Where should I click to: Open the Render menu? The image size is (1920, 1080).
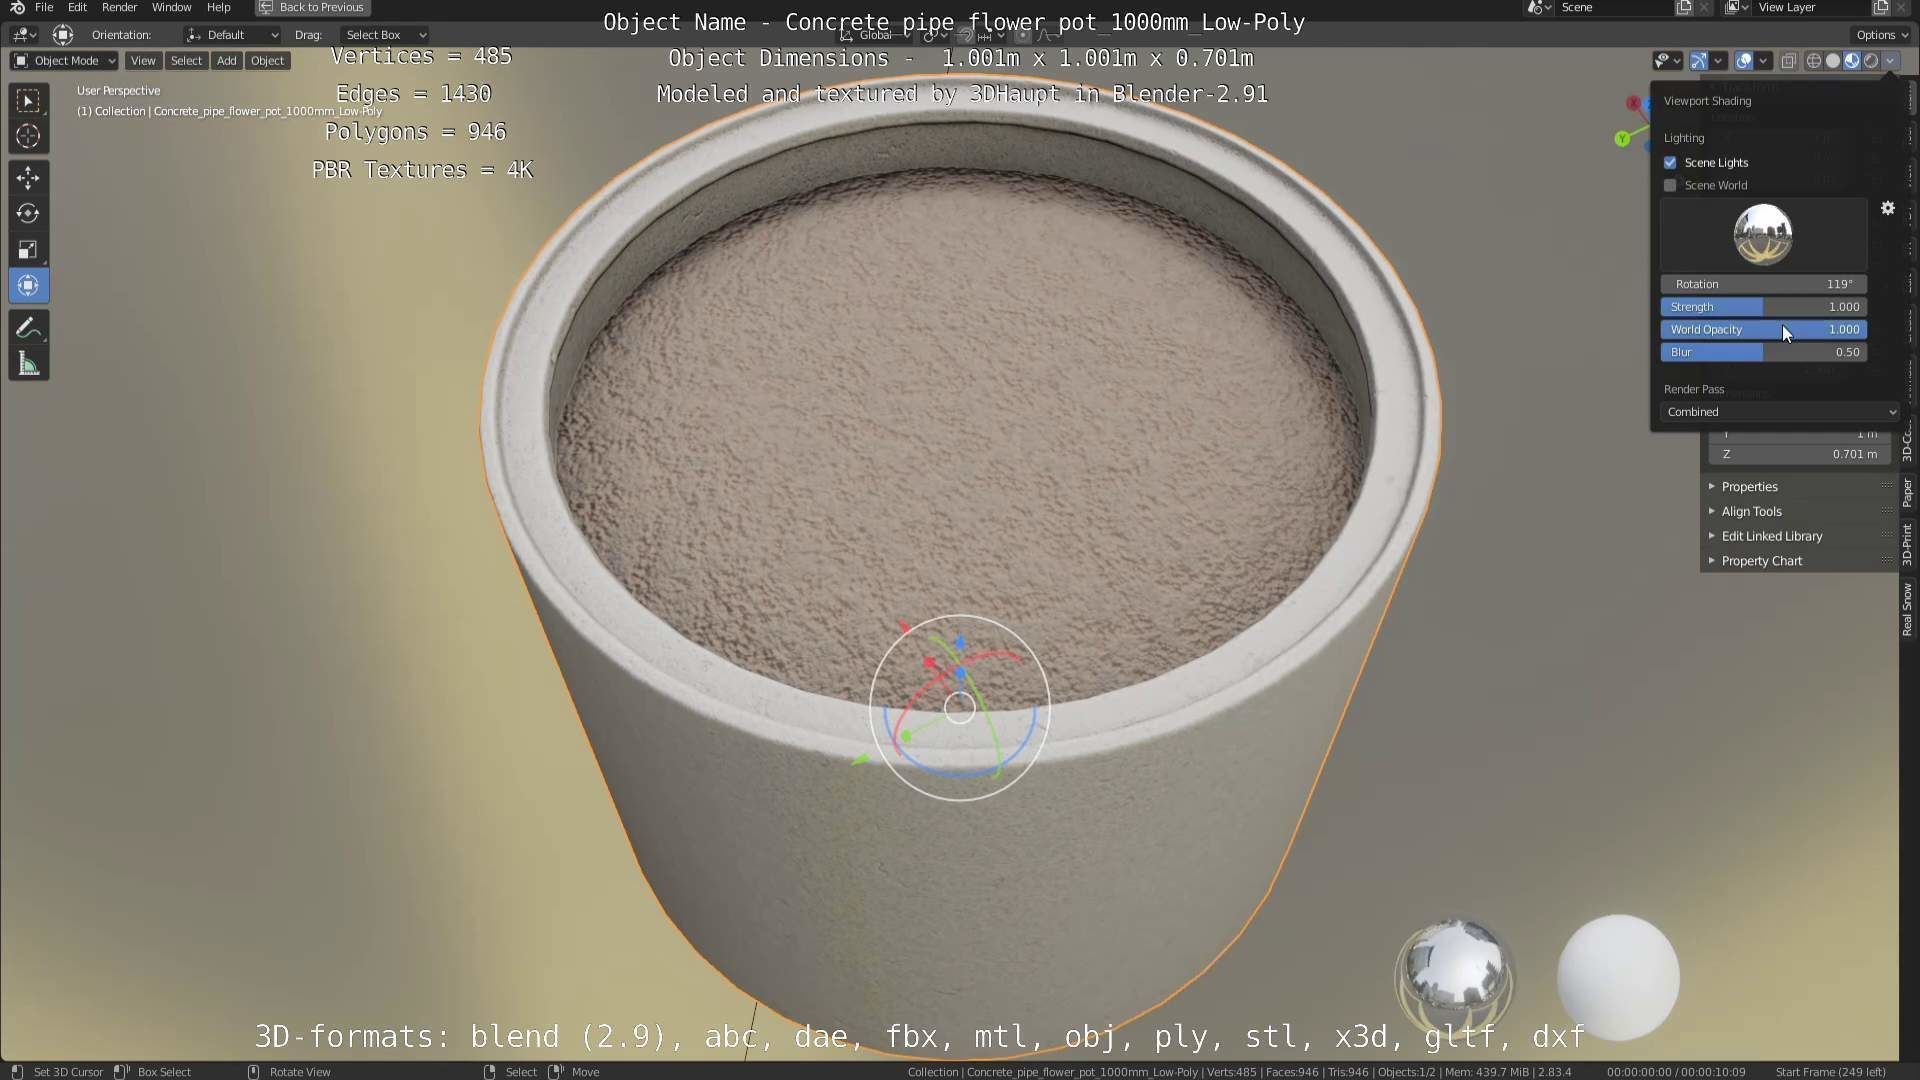tap(120, 7)
